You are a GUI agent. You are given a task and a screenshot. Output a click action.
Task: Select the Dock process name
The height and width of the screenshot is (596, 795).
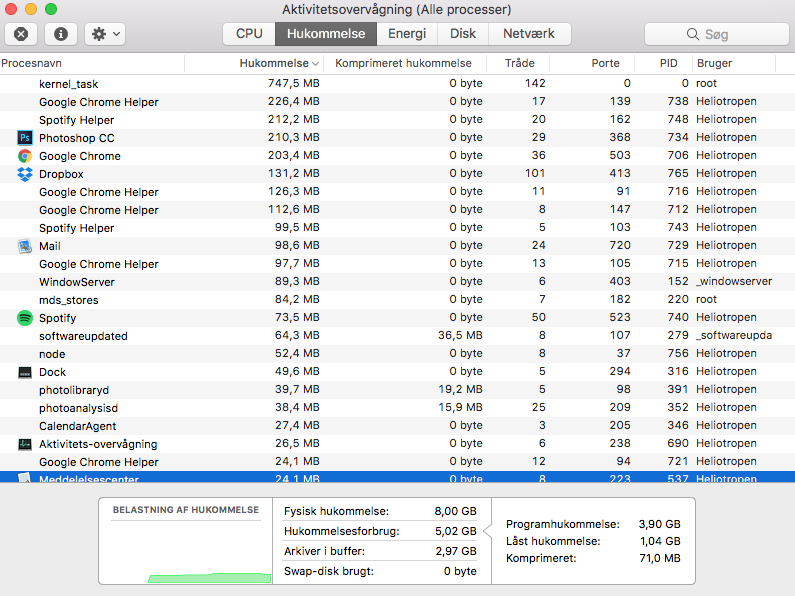click(x=52, y=372)
